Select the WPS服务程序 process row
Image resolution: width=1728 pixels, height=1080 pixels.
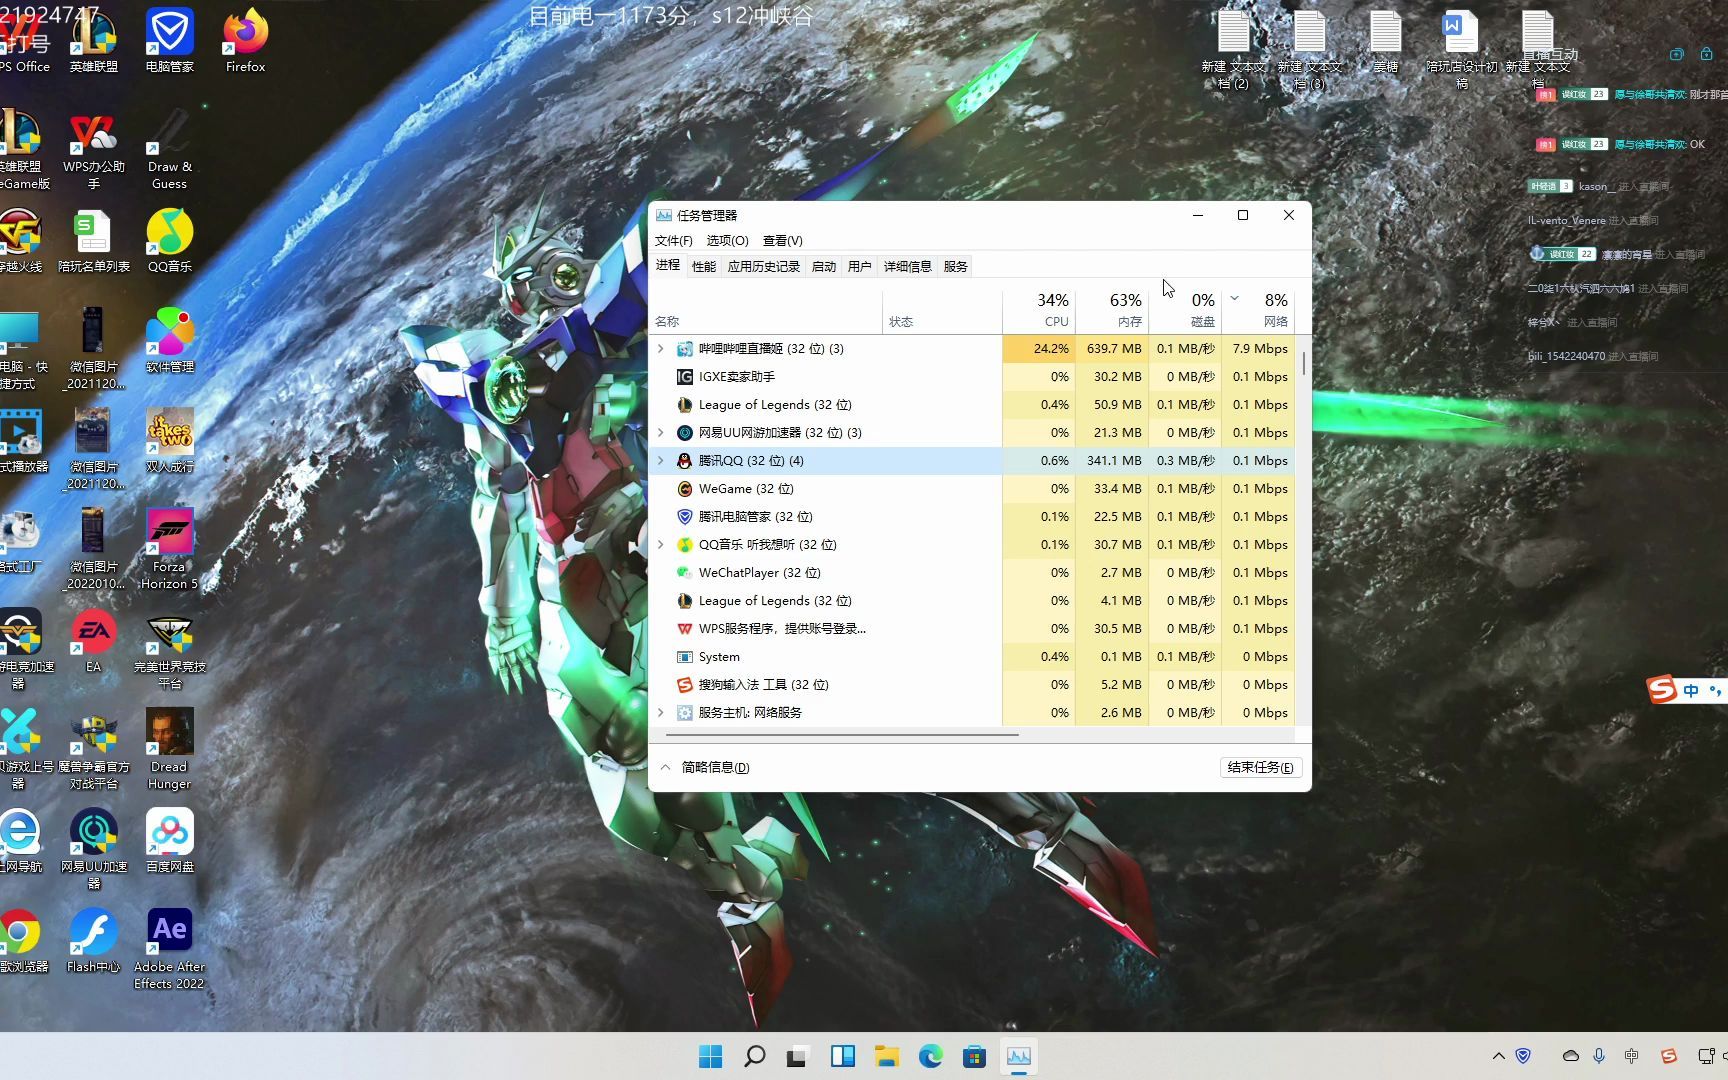tap(972, 628)
